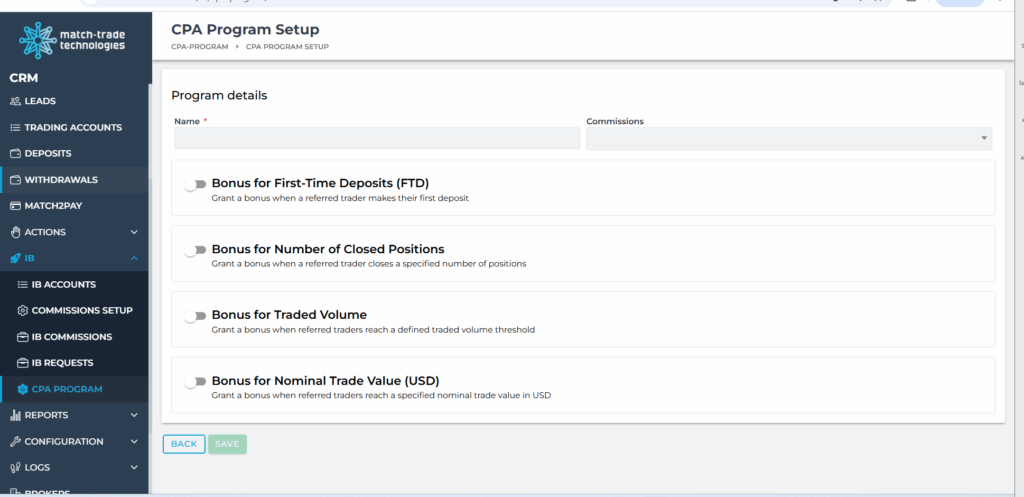Image resolution: width=1024 pixels, height=497 pixels.
Task: Click the Trading Accounts list icon
Action: (15, 128)
